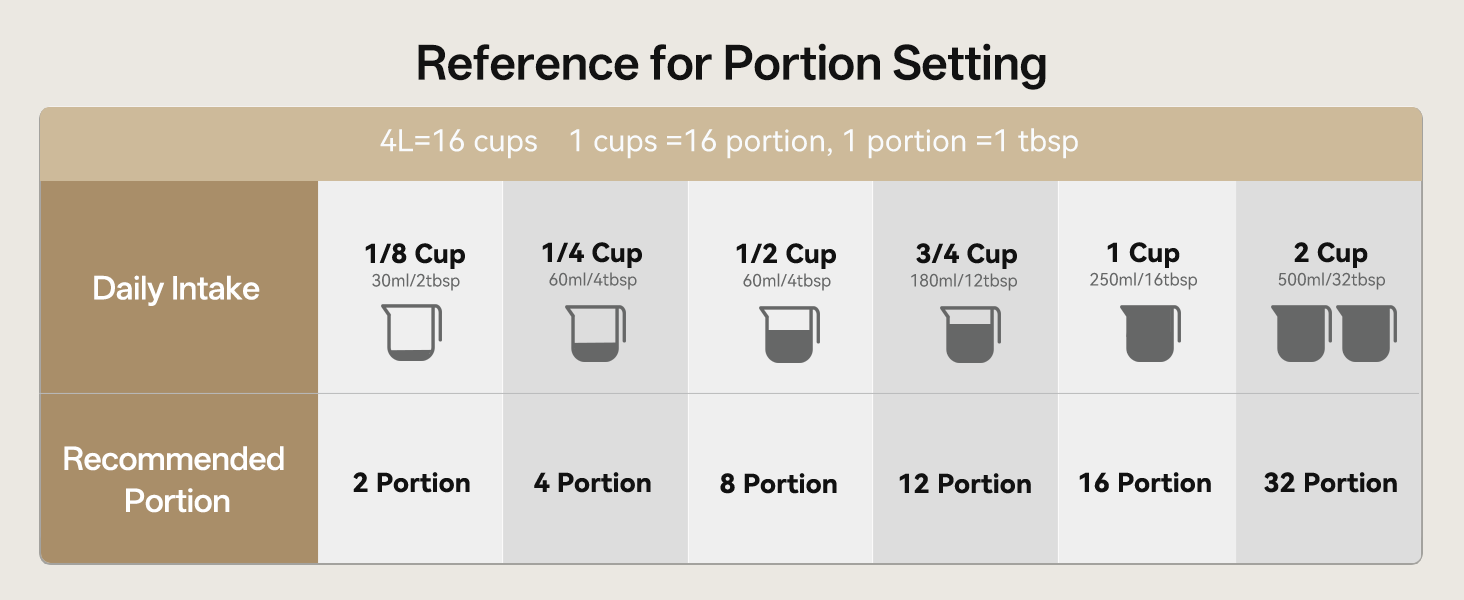Click the "30ml/2tbsp" label
The width and height of the screenshot is (1464, 600).
pyautogui.click(x=416, y=281)
